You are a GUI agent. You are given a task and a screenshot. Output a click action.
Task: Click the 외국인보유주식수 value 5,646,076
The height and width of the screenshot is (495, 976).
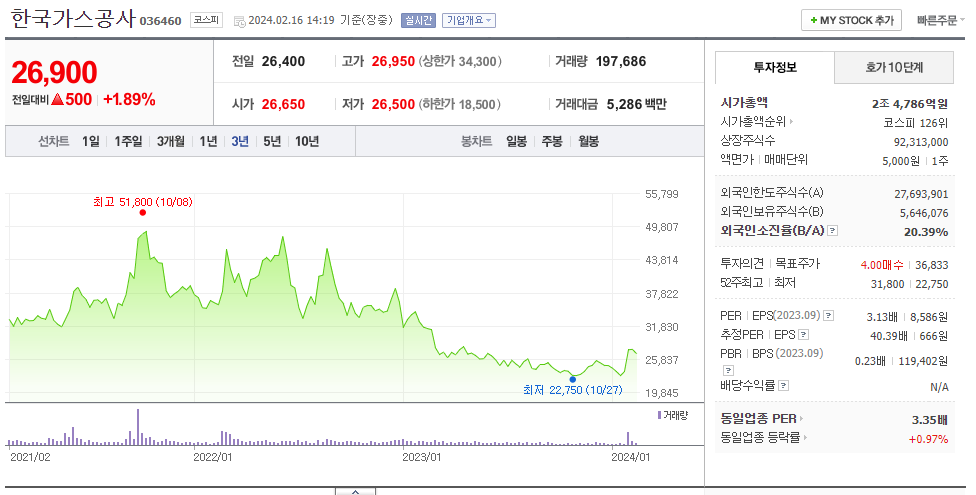(x=924, y=213)
